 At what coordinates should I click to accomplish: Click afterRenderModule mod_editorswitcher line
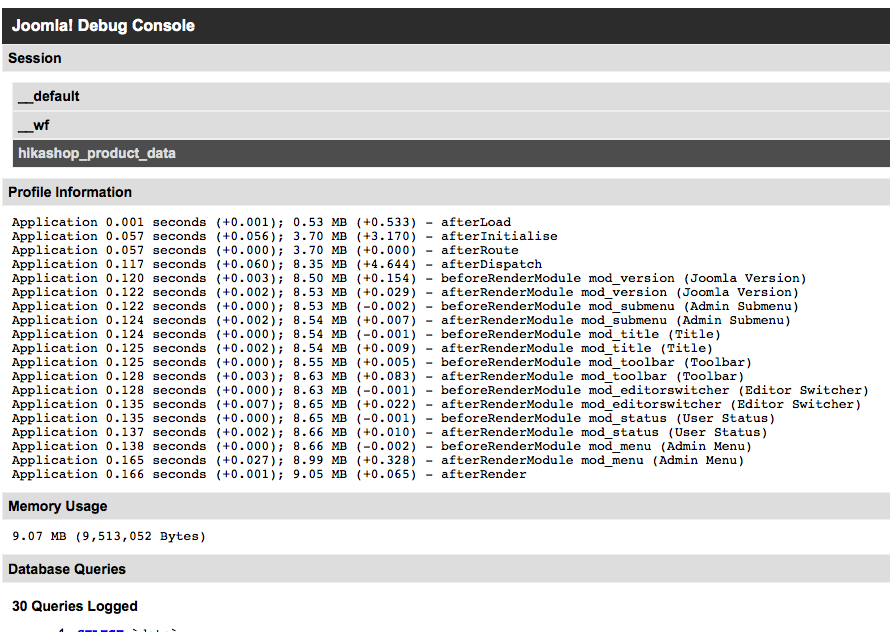[x=436, y=404]
